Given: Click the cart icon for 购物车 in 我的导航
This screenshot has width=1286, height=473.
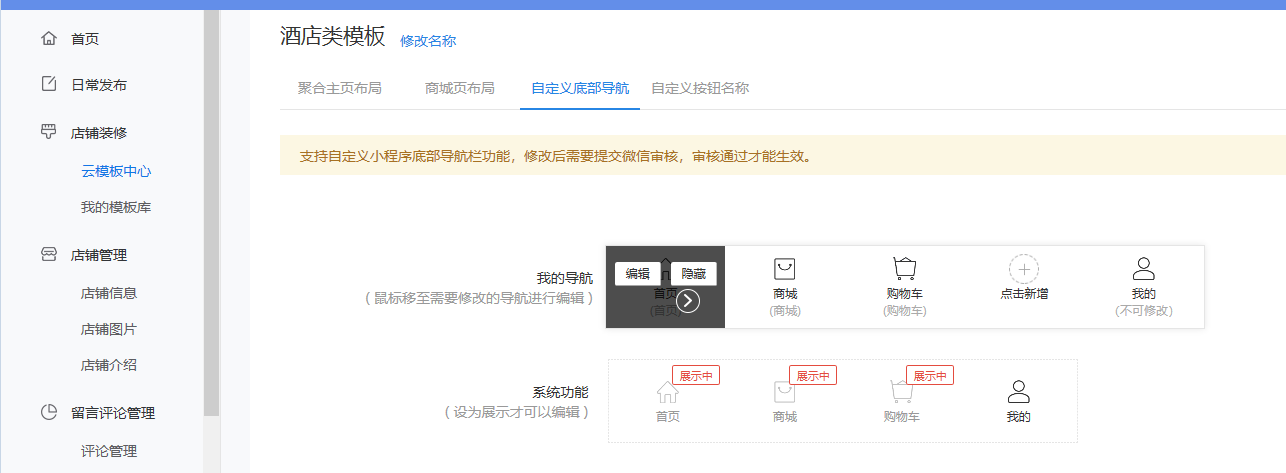Looking at the screenshot, I should [904, 268].
